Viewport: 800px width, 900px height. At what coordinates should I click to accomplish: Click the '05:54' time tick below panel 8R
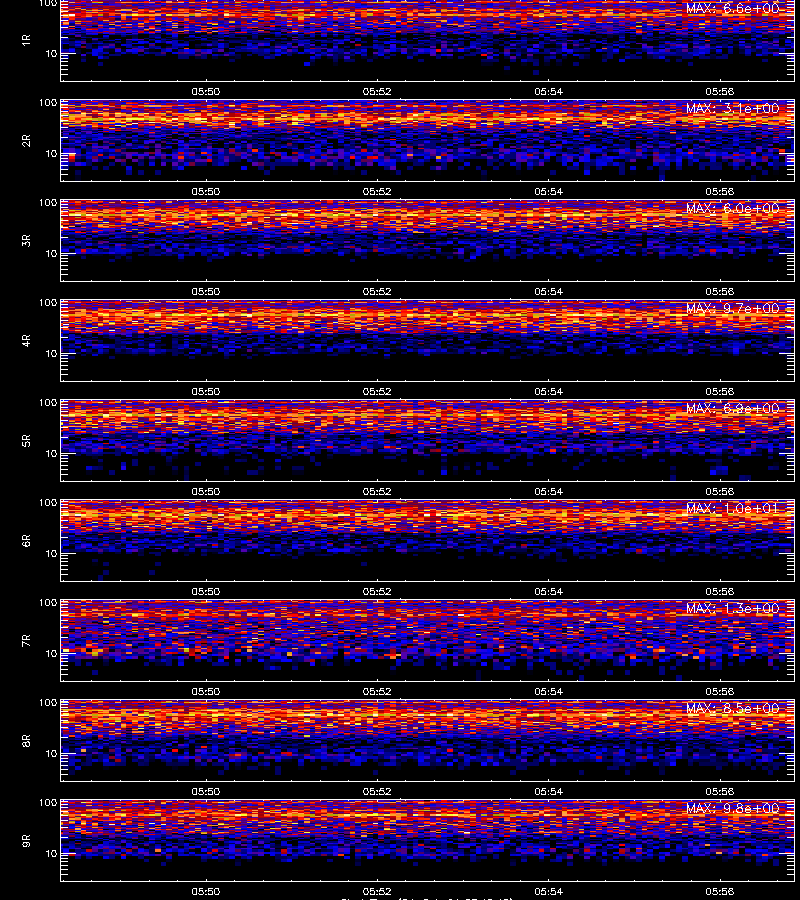tap(549, 792)
